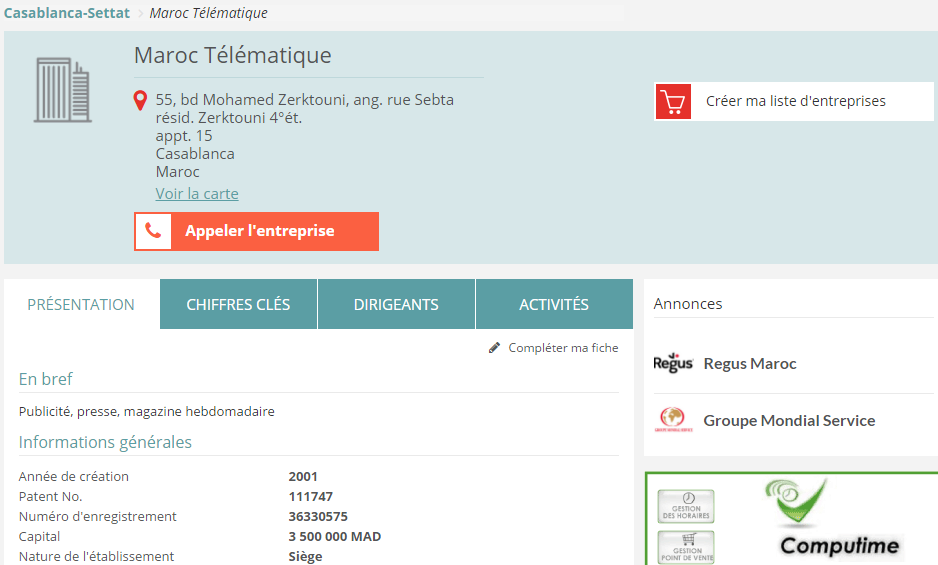Click the Groupe Mondial Service logo
The image size is (938, 565).
[x=673, y=420]
